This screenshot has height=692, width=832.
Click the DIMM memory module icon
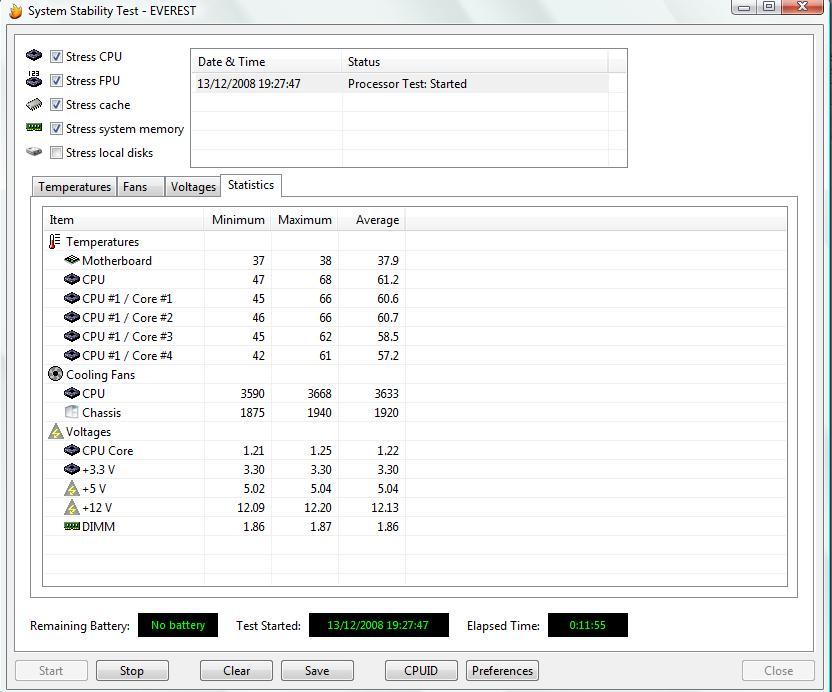pyautogui.click(x=72, y=526)
